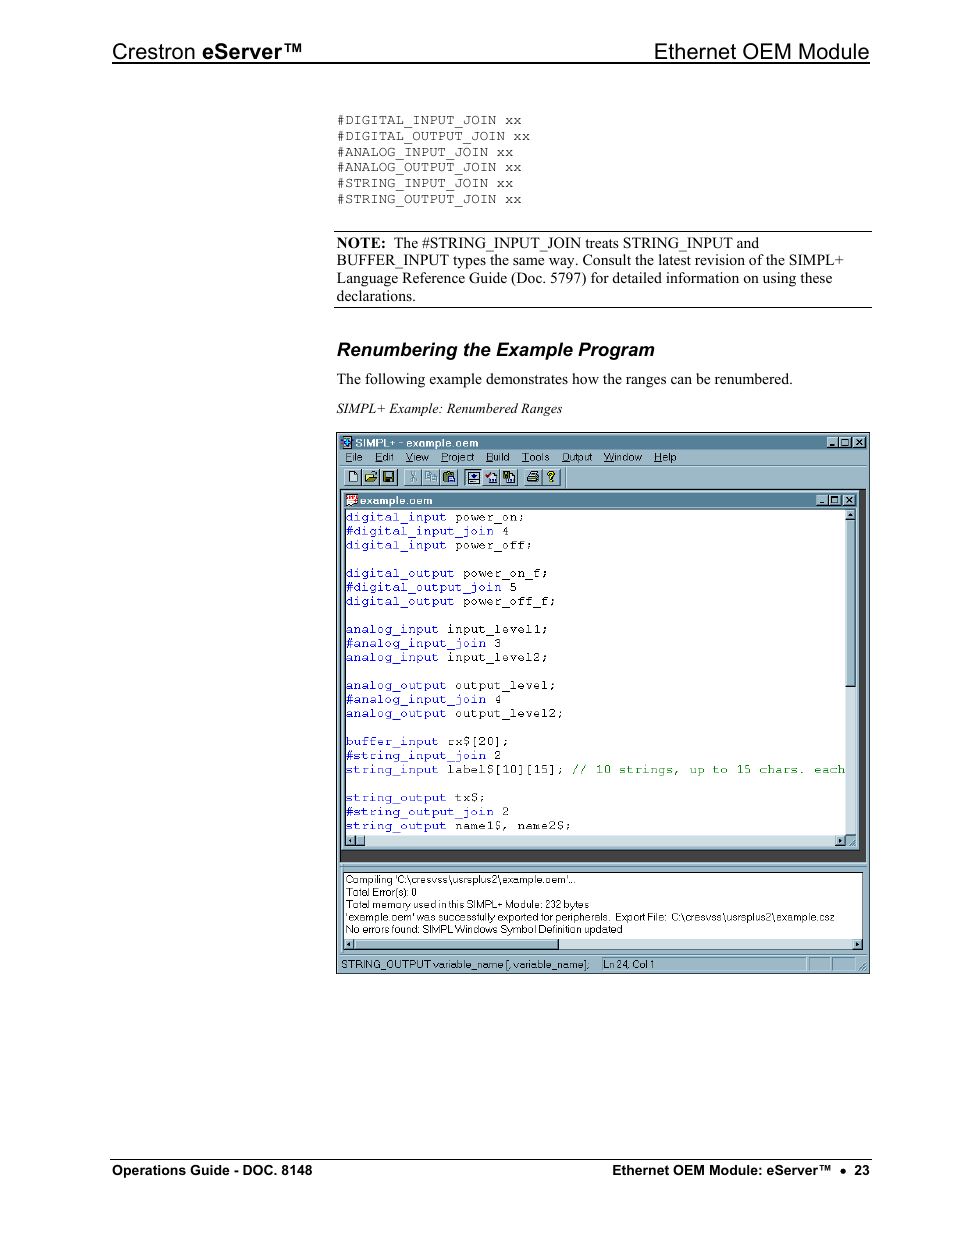Click the example.oem document window icon
Image resolution: width=954 pixels, height=1235 pixels.
click(352, 500)
